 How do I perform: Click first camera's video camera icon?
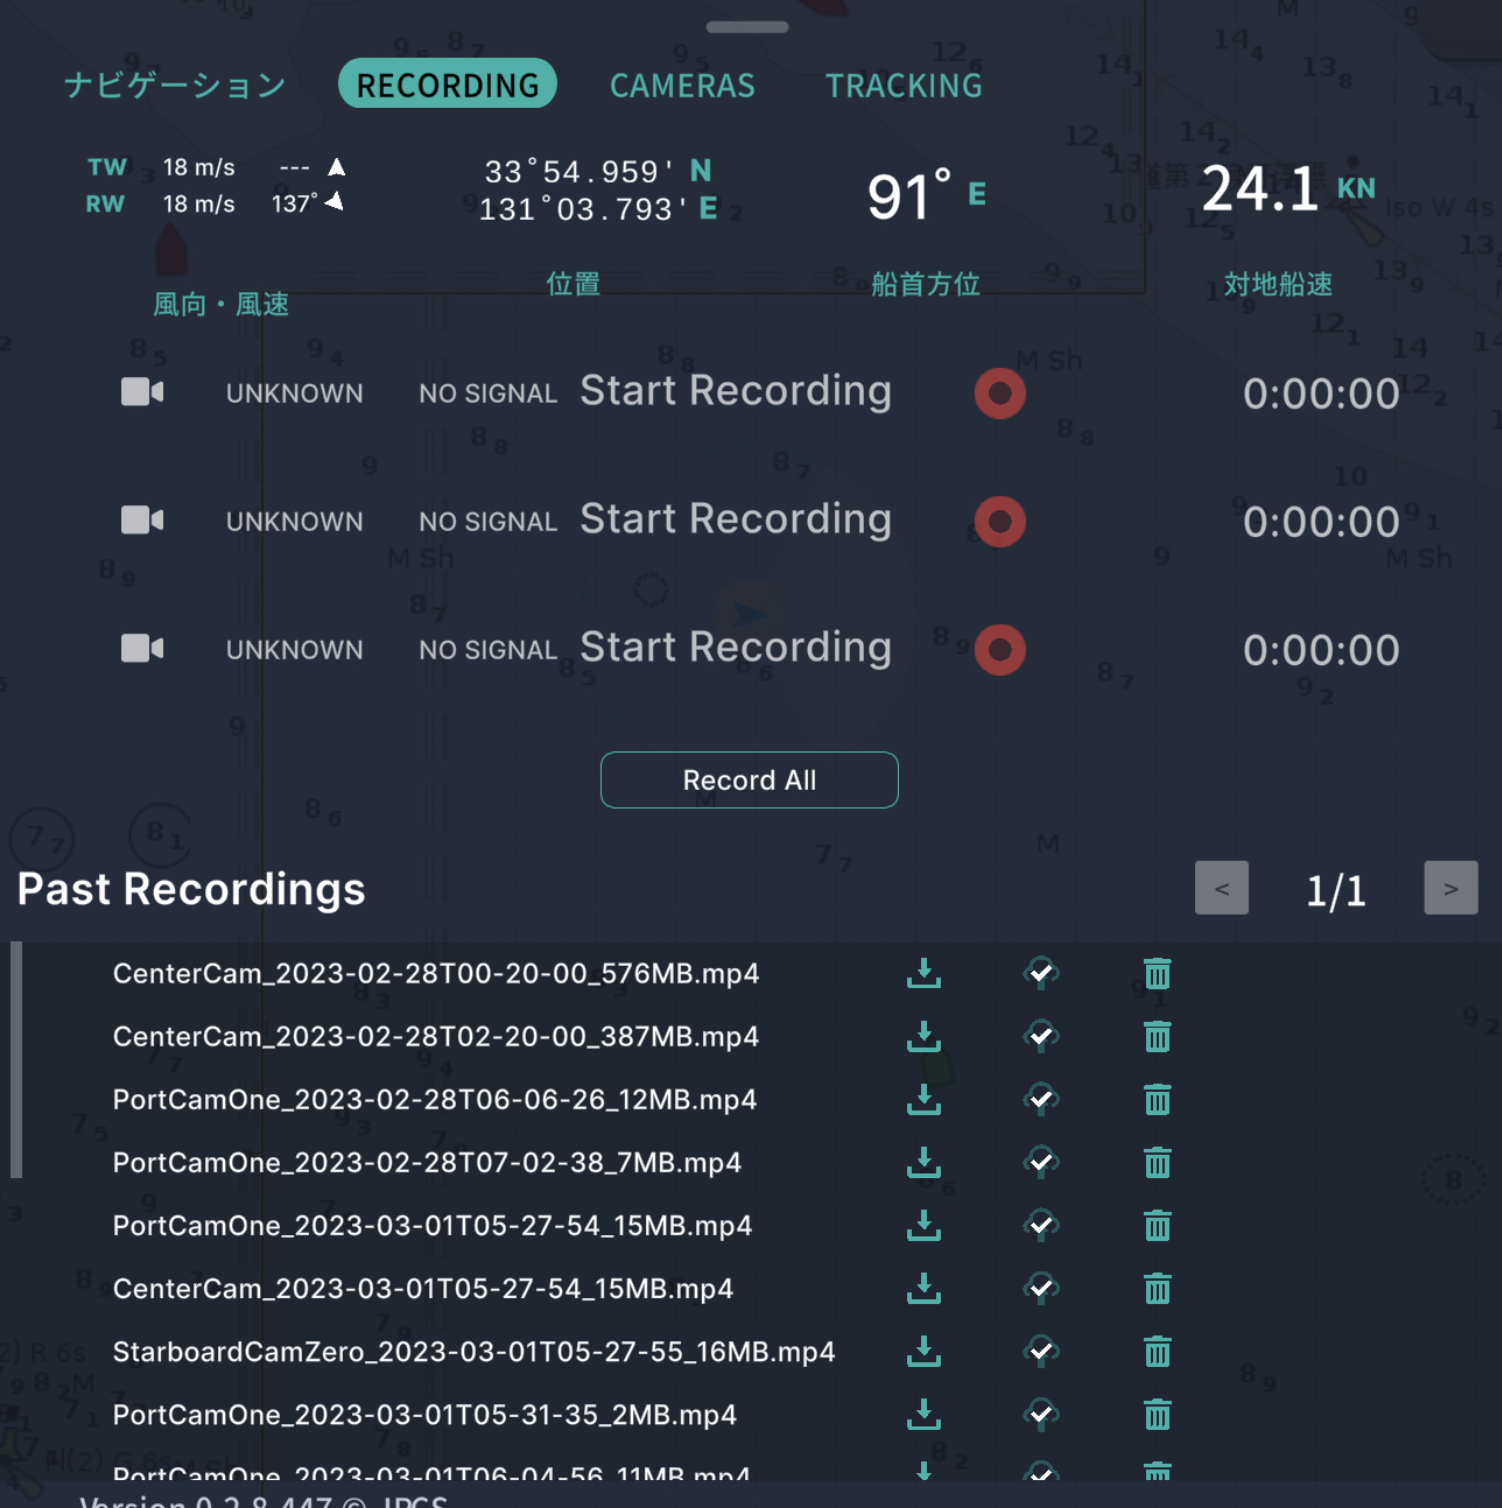pyautogui.click(x=142, y=392)
